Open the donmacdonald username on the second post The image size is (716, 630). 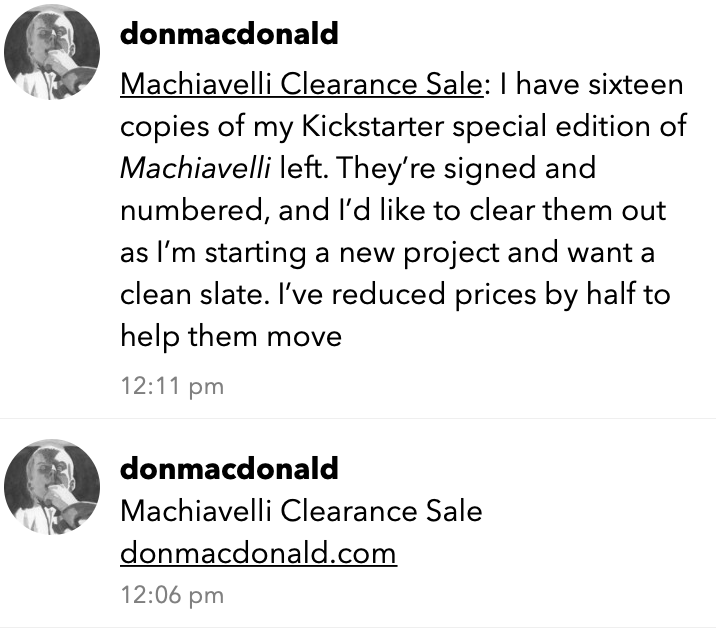pyautogui.click(x=228, y=467)
